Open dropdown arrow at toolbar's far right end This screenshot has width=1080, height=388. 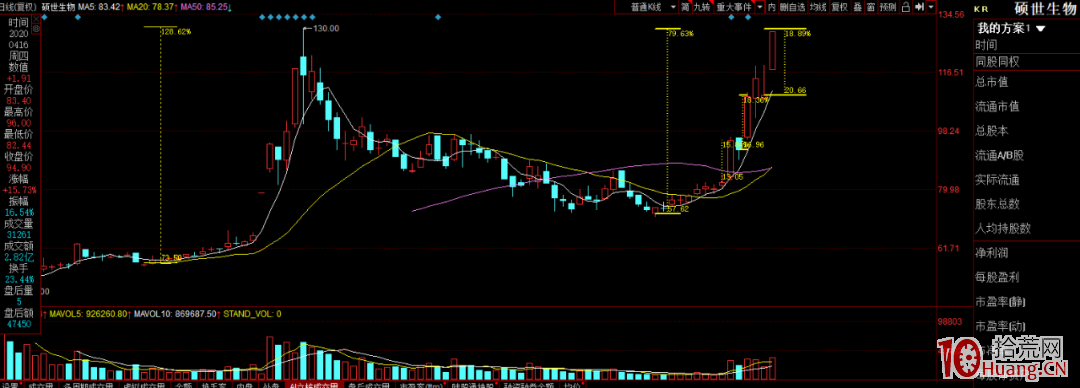[x=931, y=7]
